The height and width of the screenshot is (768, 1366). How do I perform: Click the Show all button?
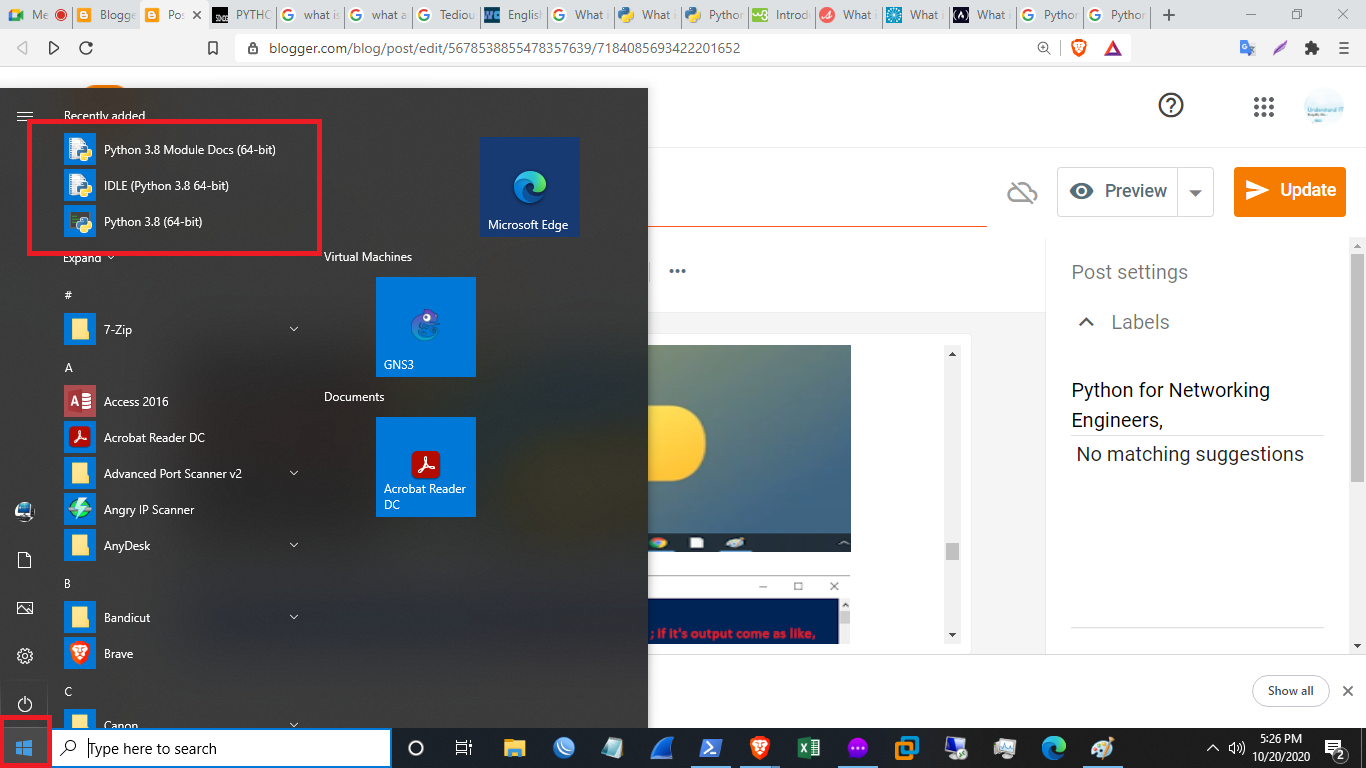[1290, 691]
